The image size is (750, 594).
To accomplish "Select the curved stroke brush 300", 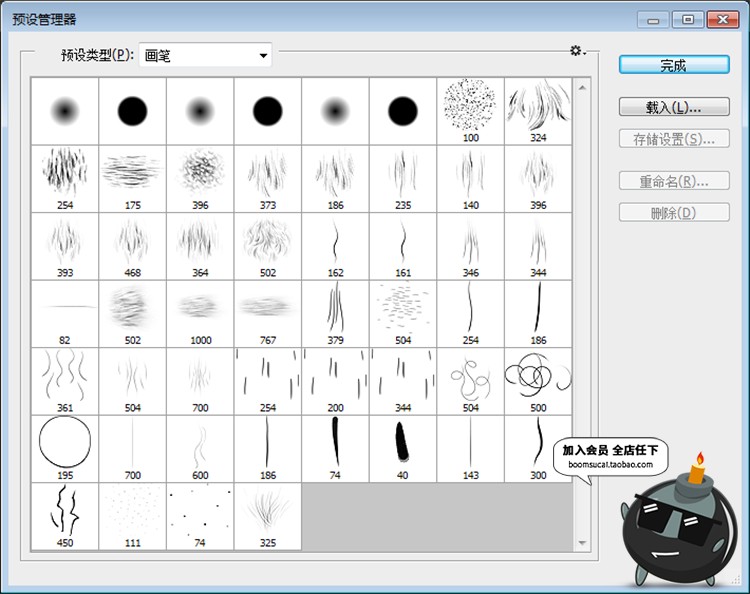I will [538, 449].
